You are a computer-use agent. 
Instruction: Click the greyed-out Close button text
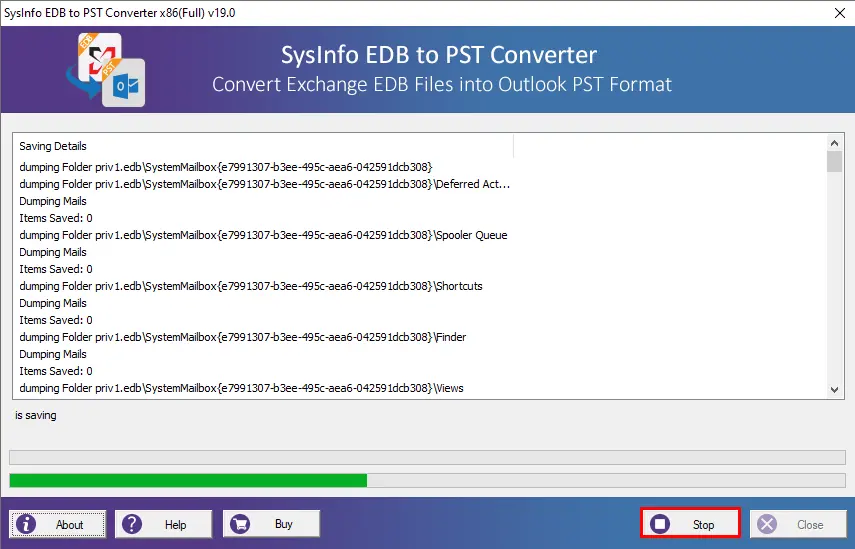pyautogui.click(x=810, y=525)
